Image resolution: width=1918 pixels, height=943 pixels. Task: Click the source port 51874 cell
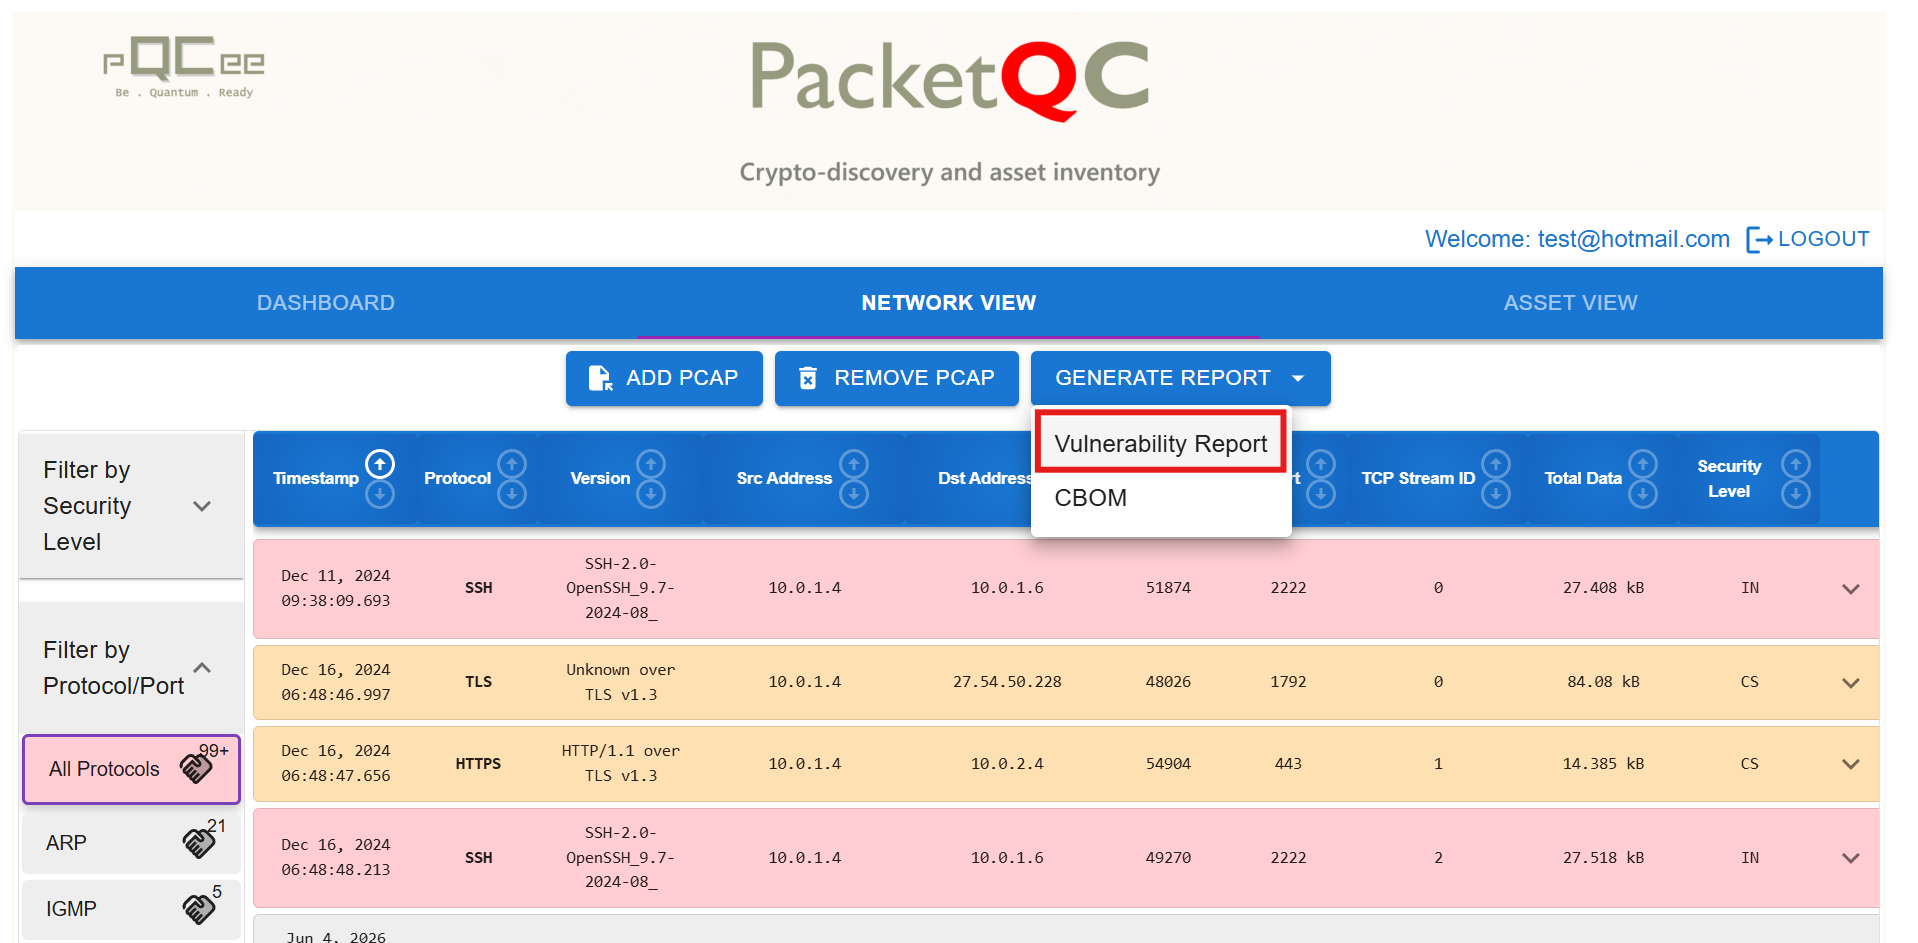(x=1168, y=588)
